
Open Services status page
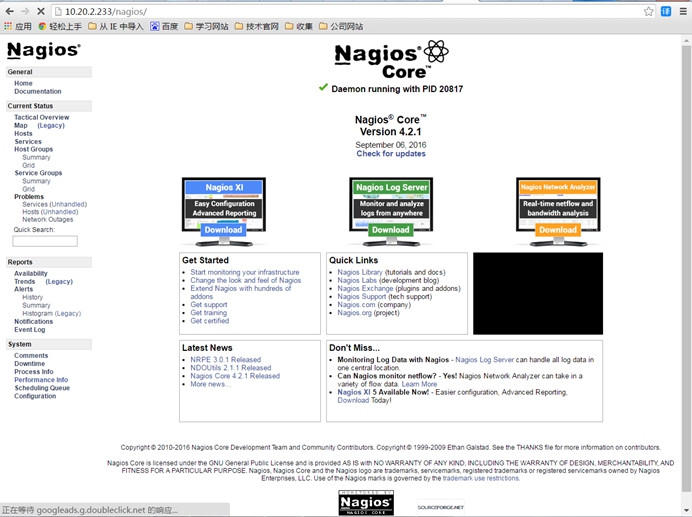(x=28, y=141)
